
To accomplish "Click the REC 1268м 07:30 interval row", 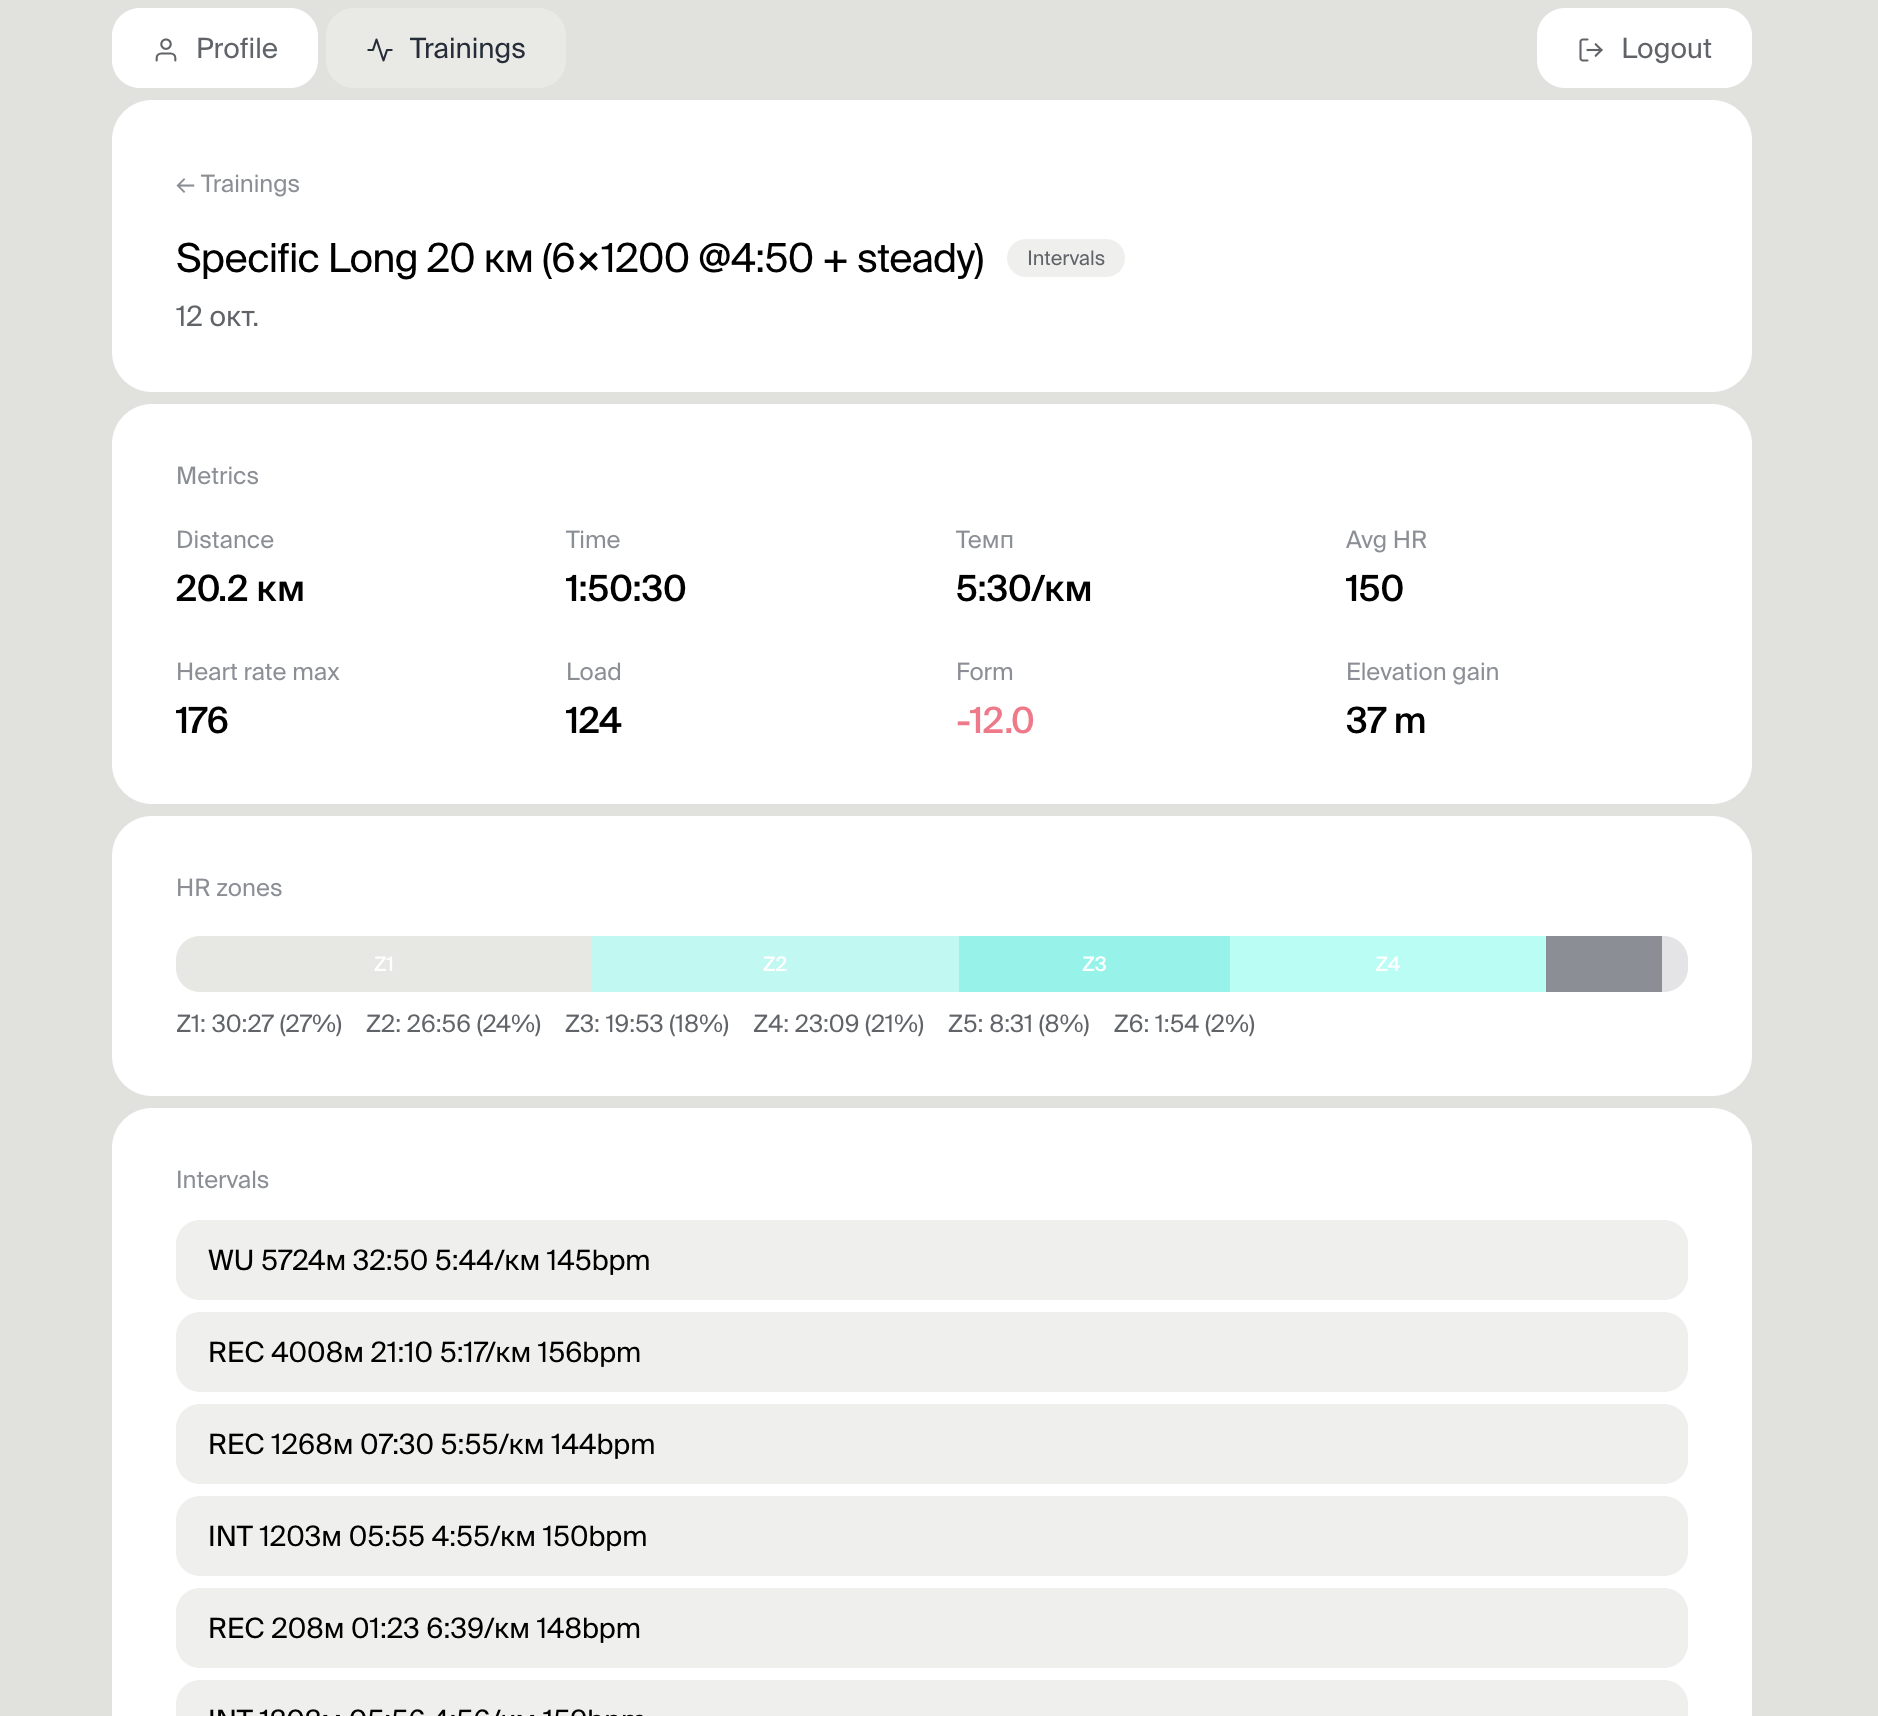I will tap(931, 1444).
